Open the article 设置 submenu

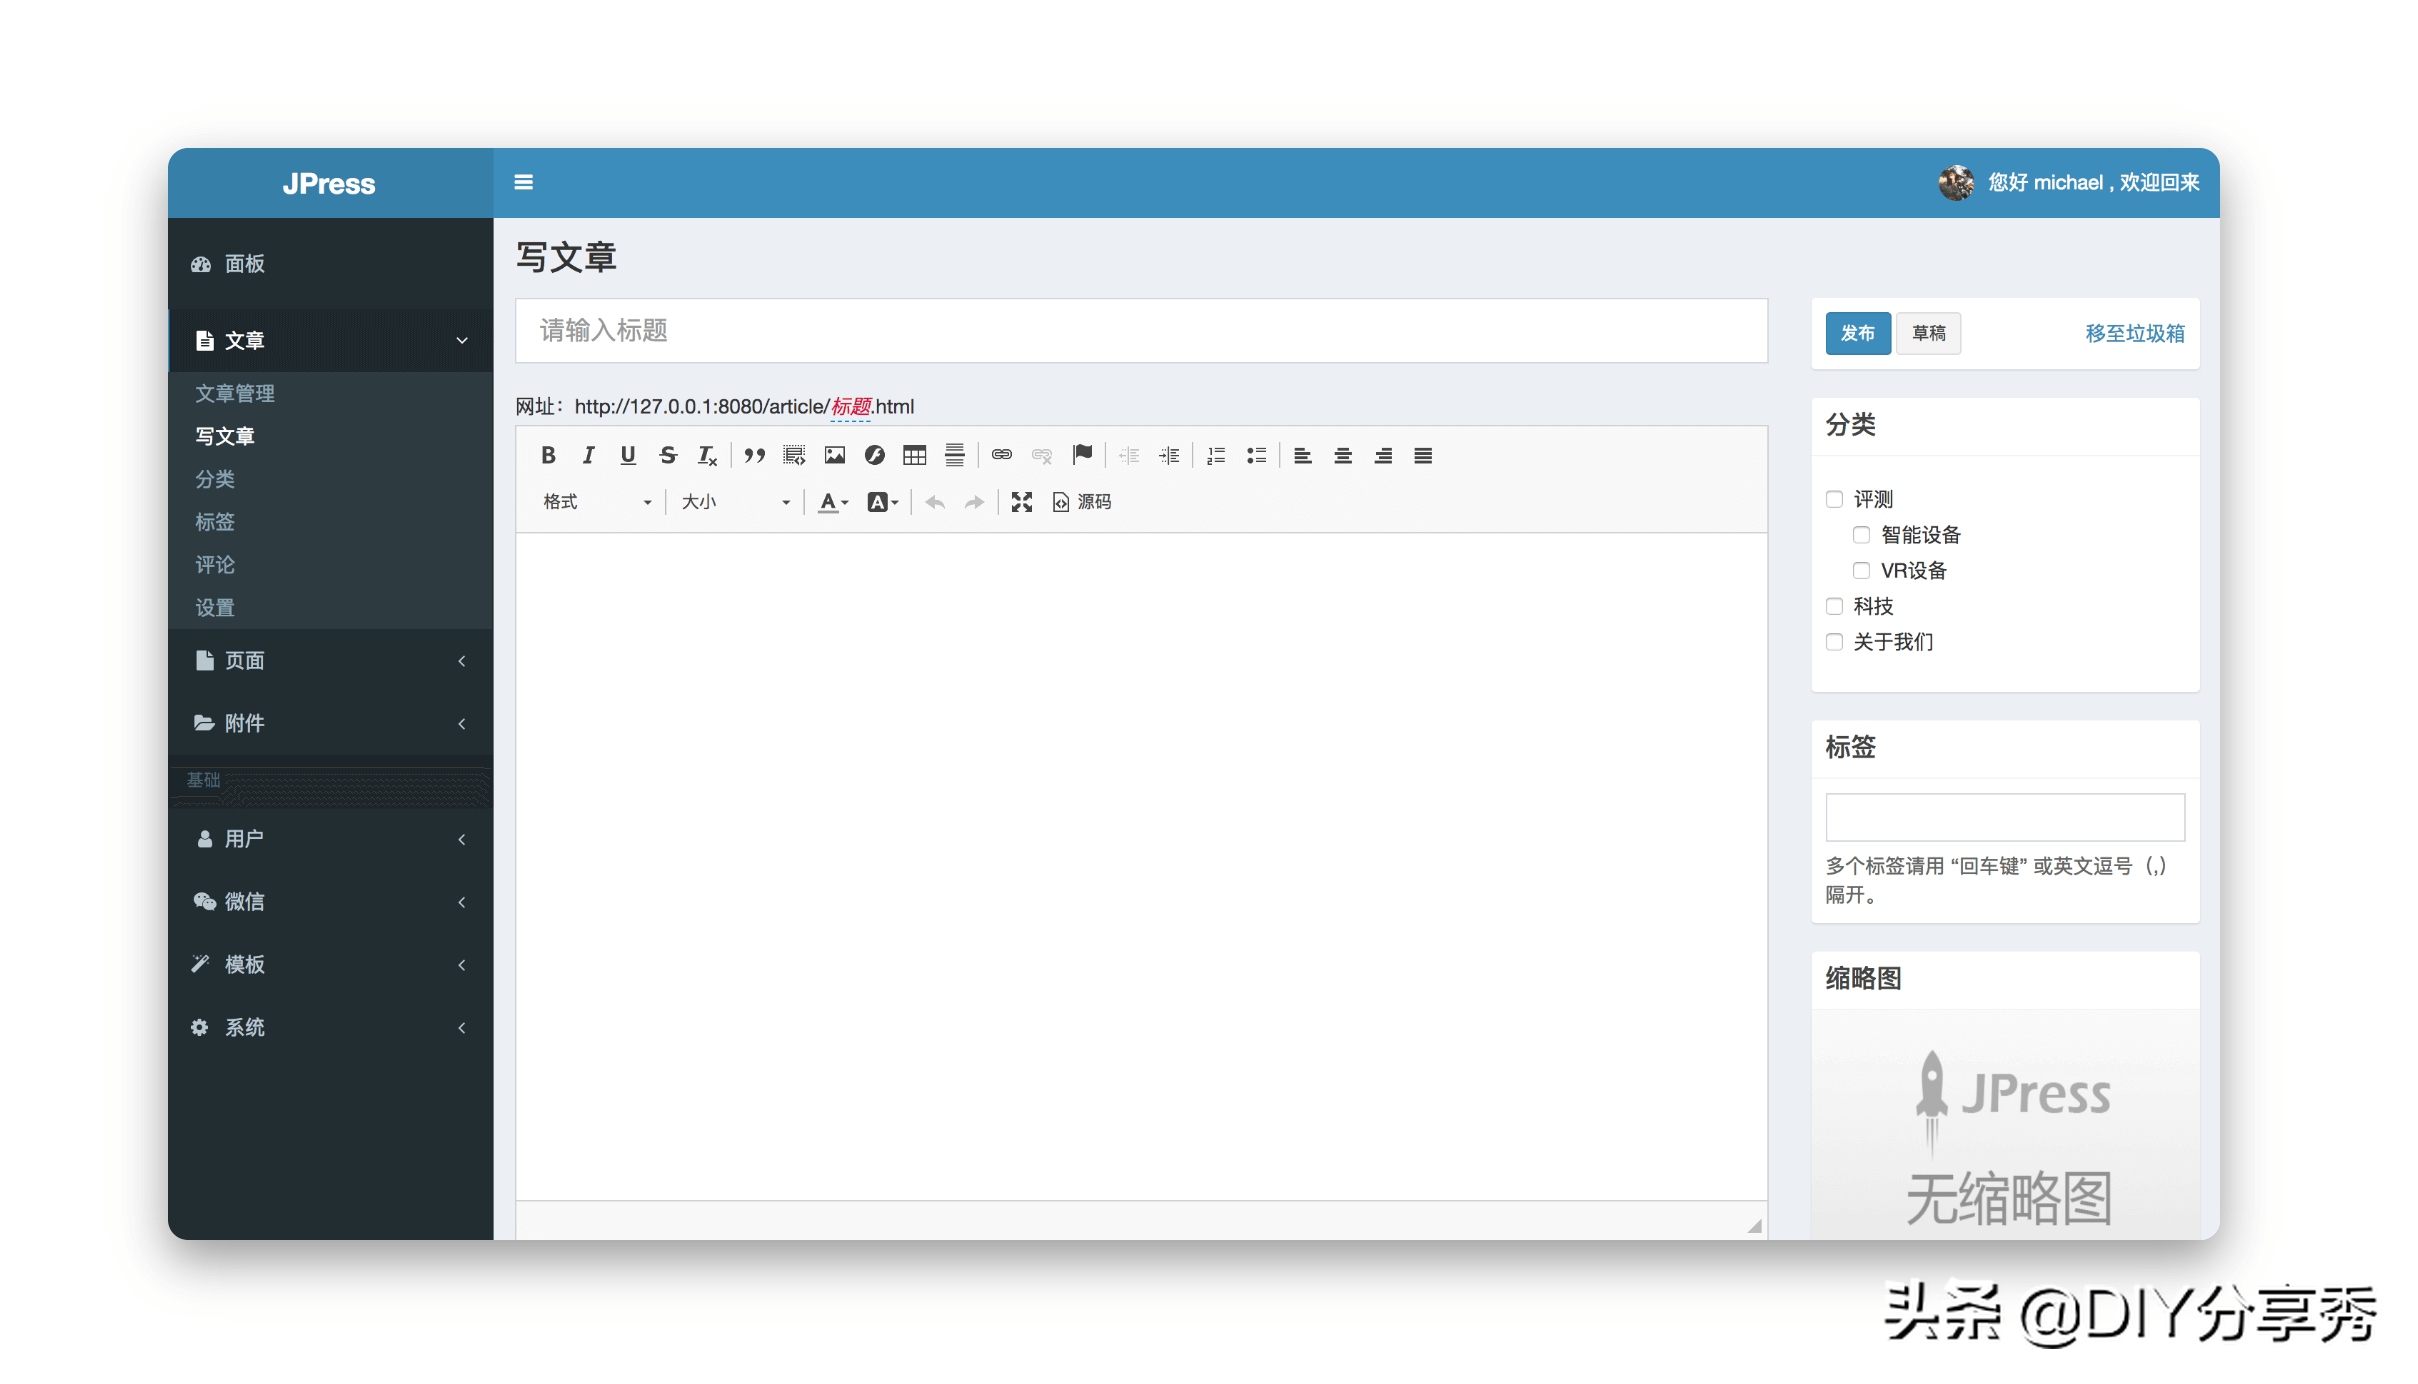[215, 608]
